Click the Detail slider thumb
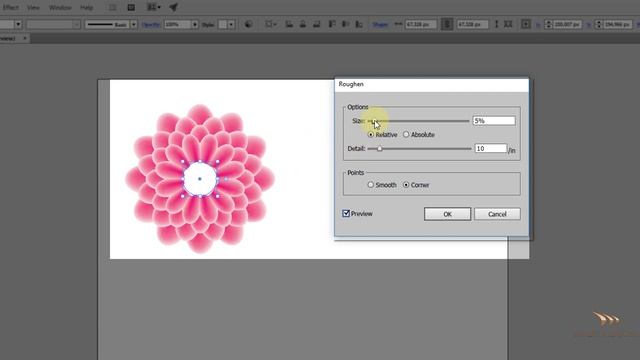The image size is (640, 360). 379,149
